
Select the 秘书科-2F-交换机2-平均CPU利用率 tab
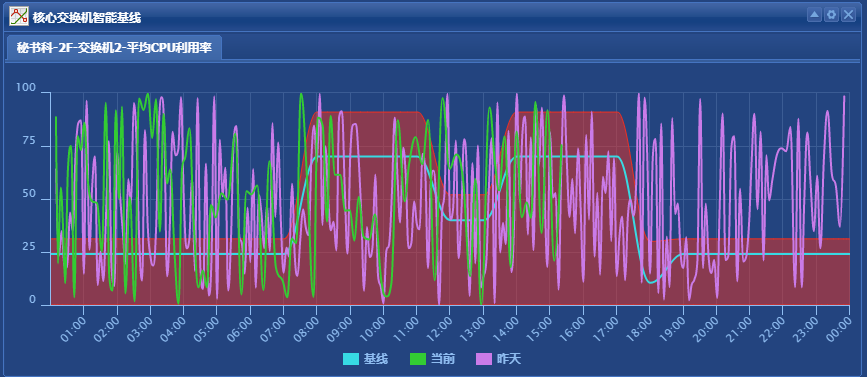click(114, 48)
